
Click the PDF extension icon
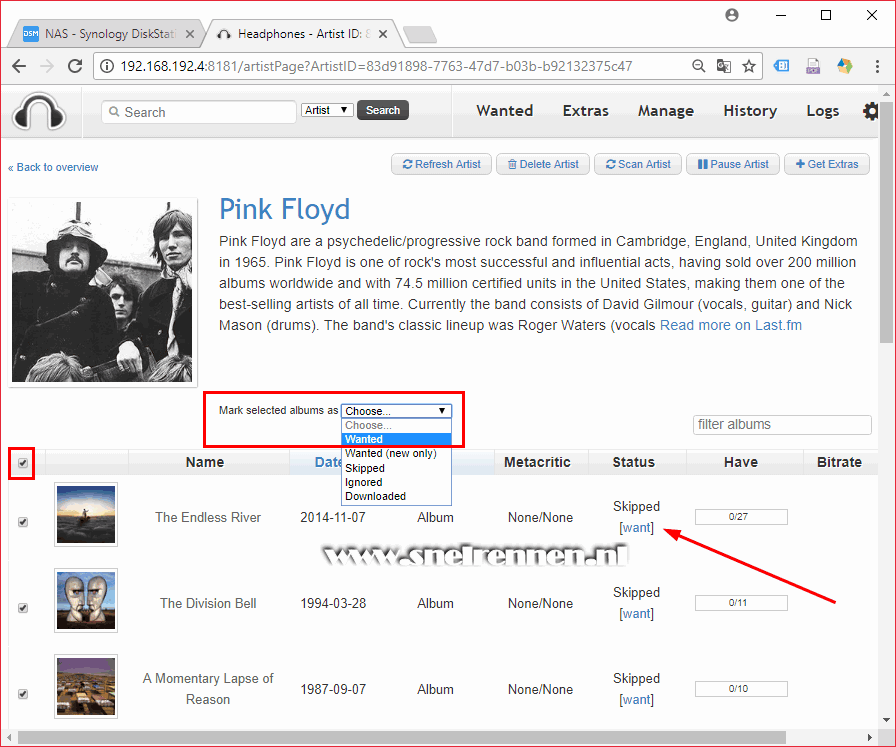813,66
